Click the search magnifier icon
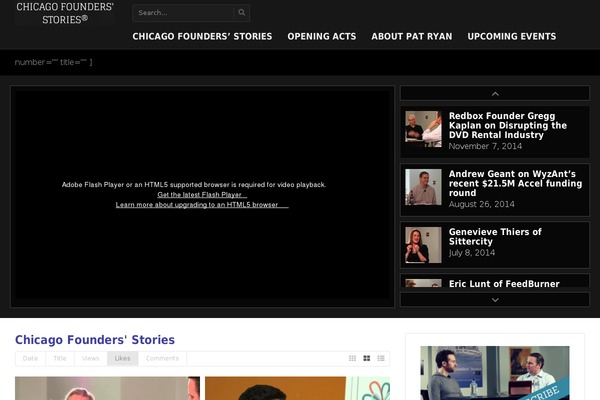This screenshot has width=600, height=400. [241, 13]
